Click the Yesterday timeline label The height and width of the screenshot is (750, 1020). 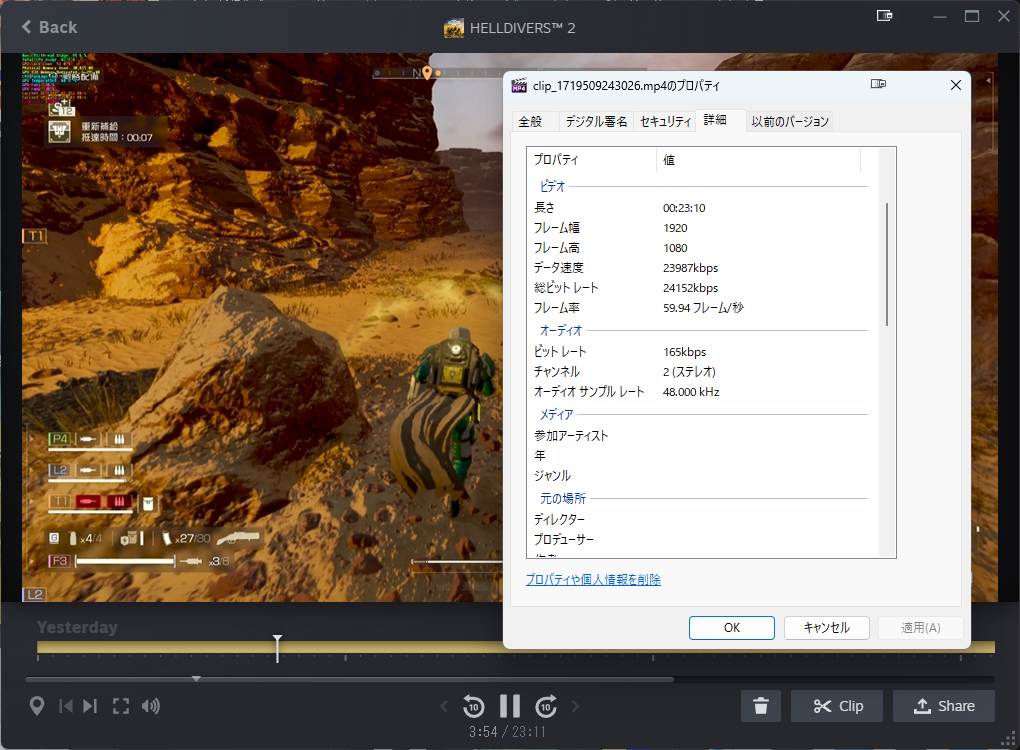[x=77, y=627]
